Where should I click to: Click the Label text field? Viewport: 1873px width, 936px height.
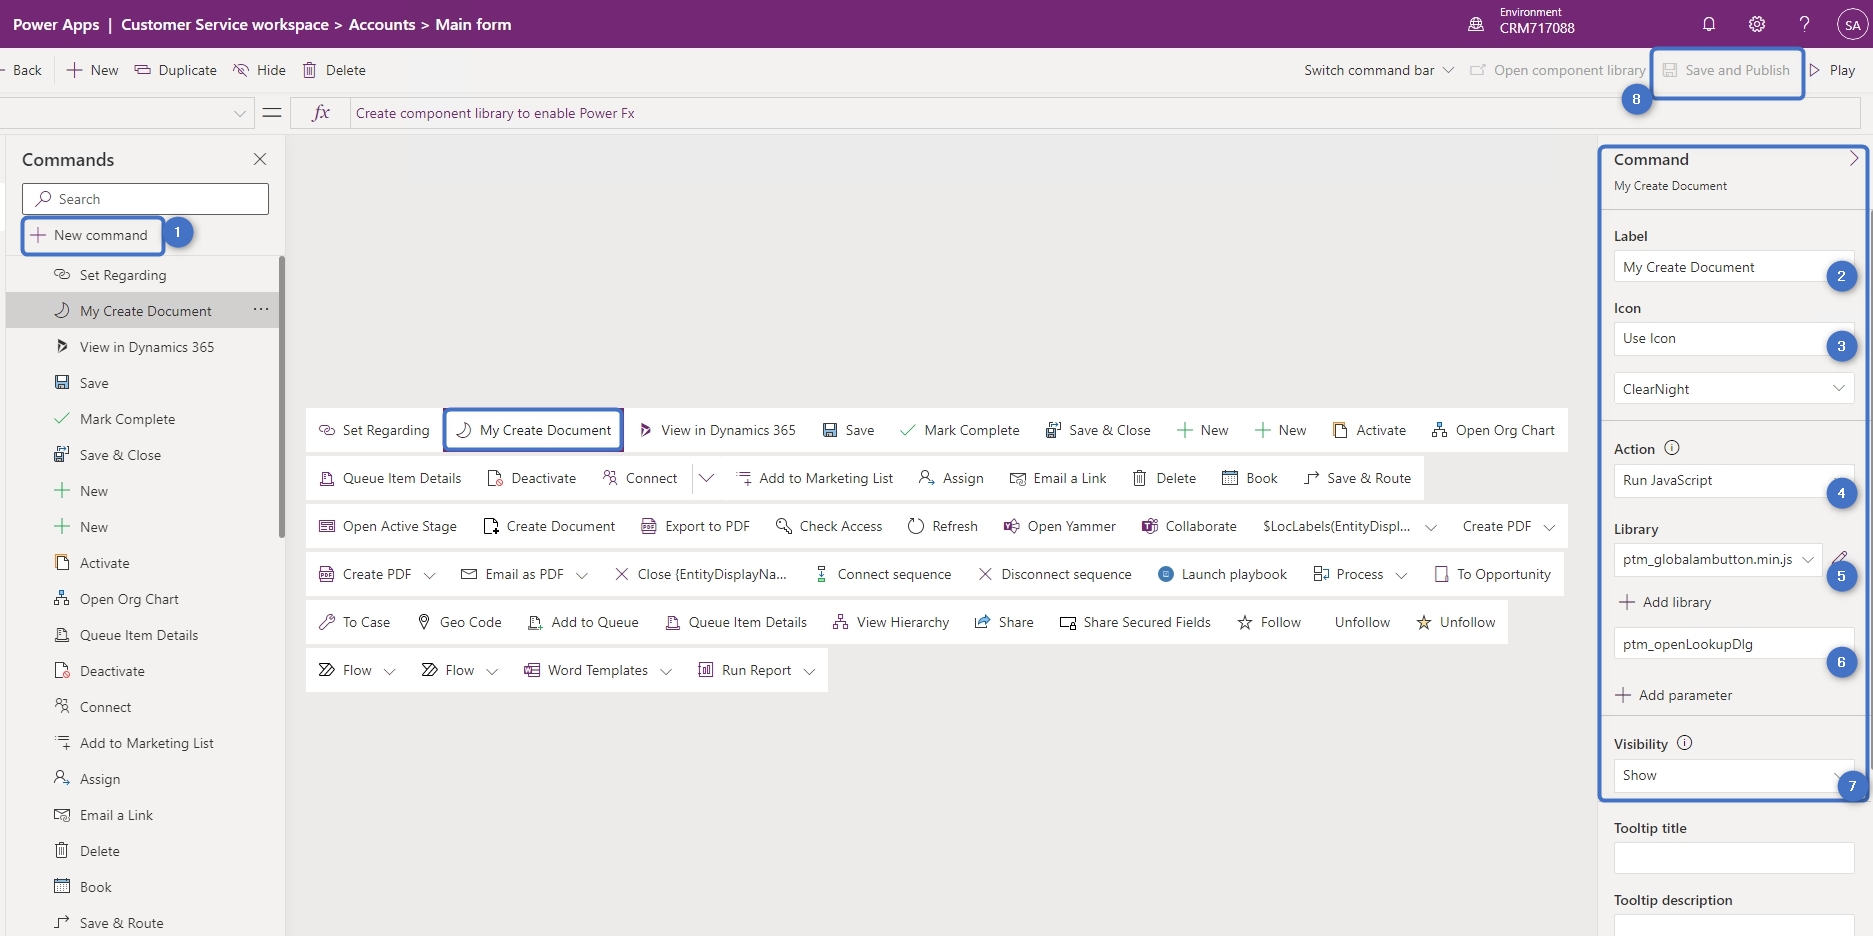[x=1734, y=267]
